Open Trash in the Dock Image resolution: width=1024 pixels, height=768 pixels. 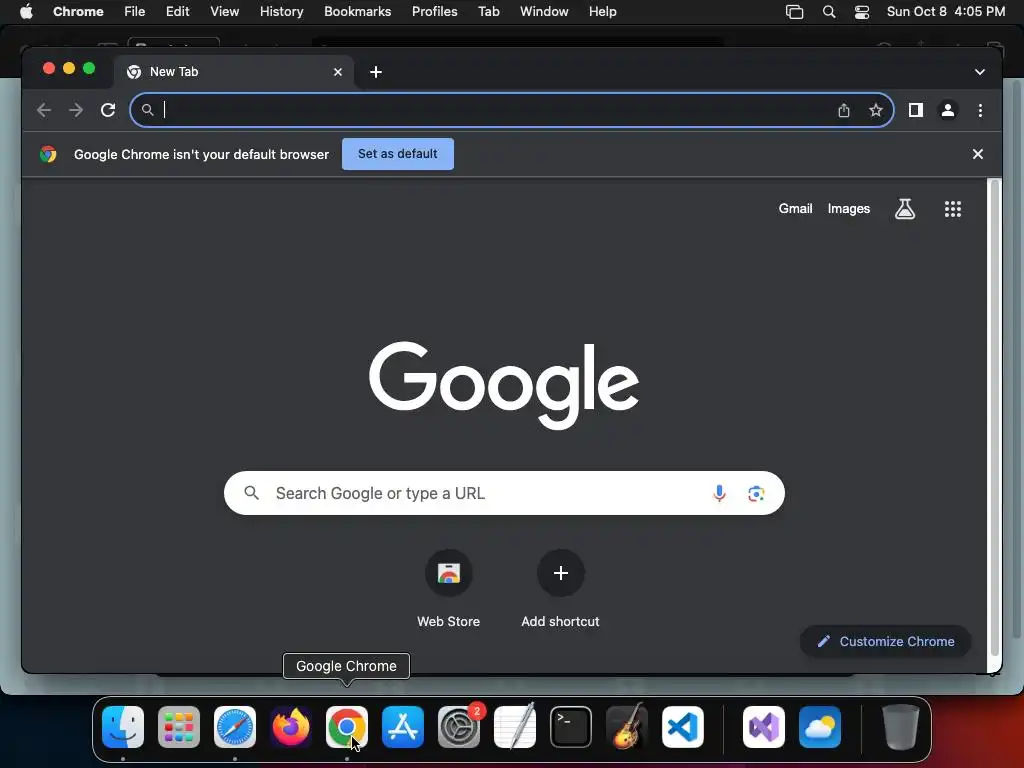(901, 727)
